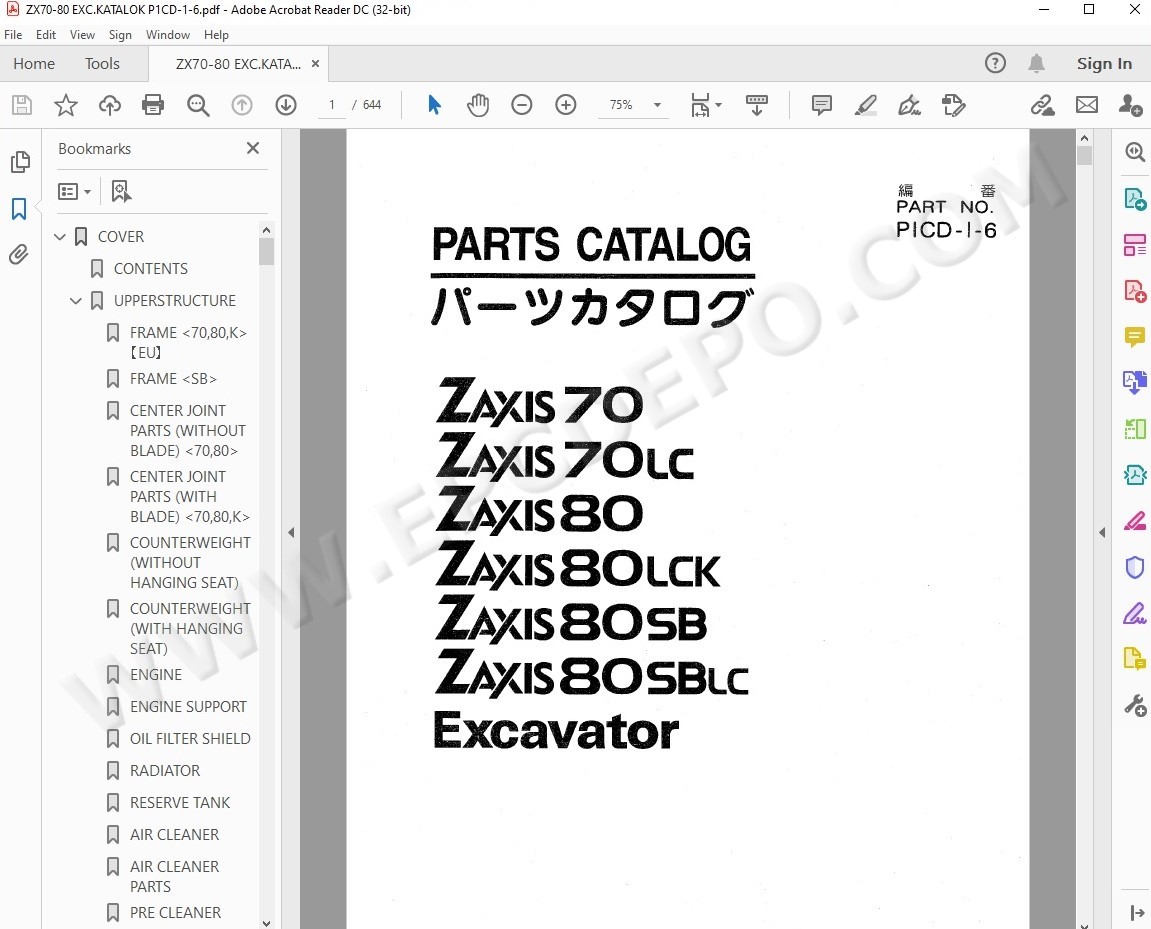This screenshot has width=1151, height=929.
Task: Toggle the Bookmarks panel icon
Action: 19,208
